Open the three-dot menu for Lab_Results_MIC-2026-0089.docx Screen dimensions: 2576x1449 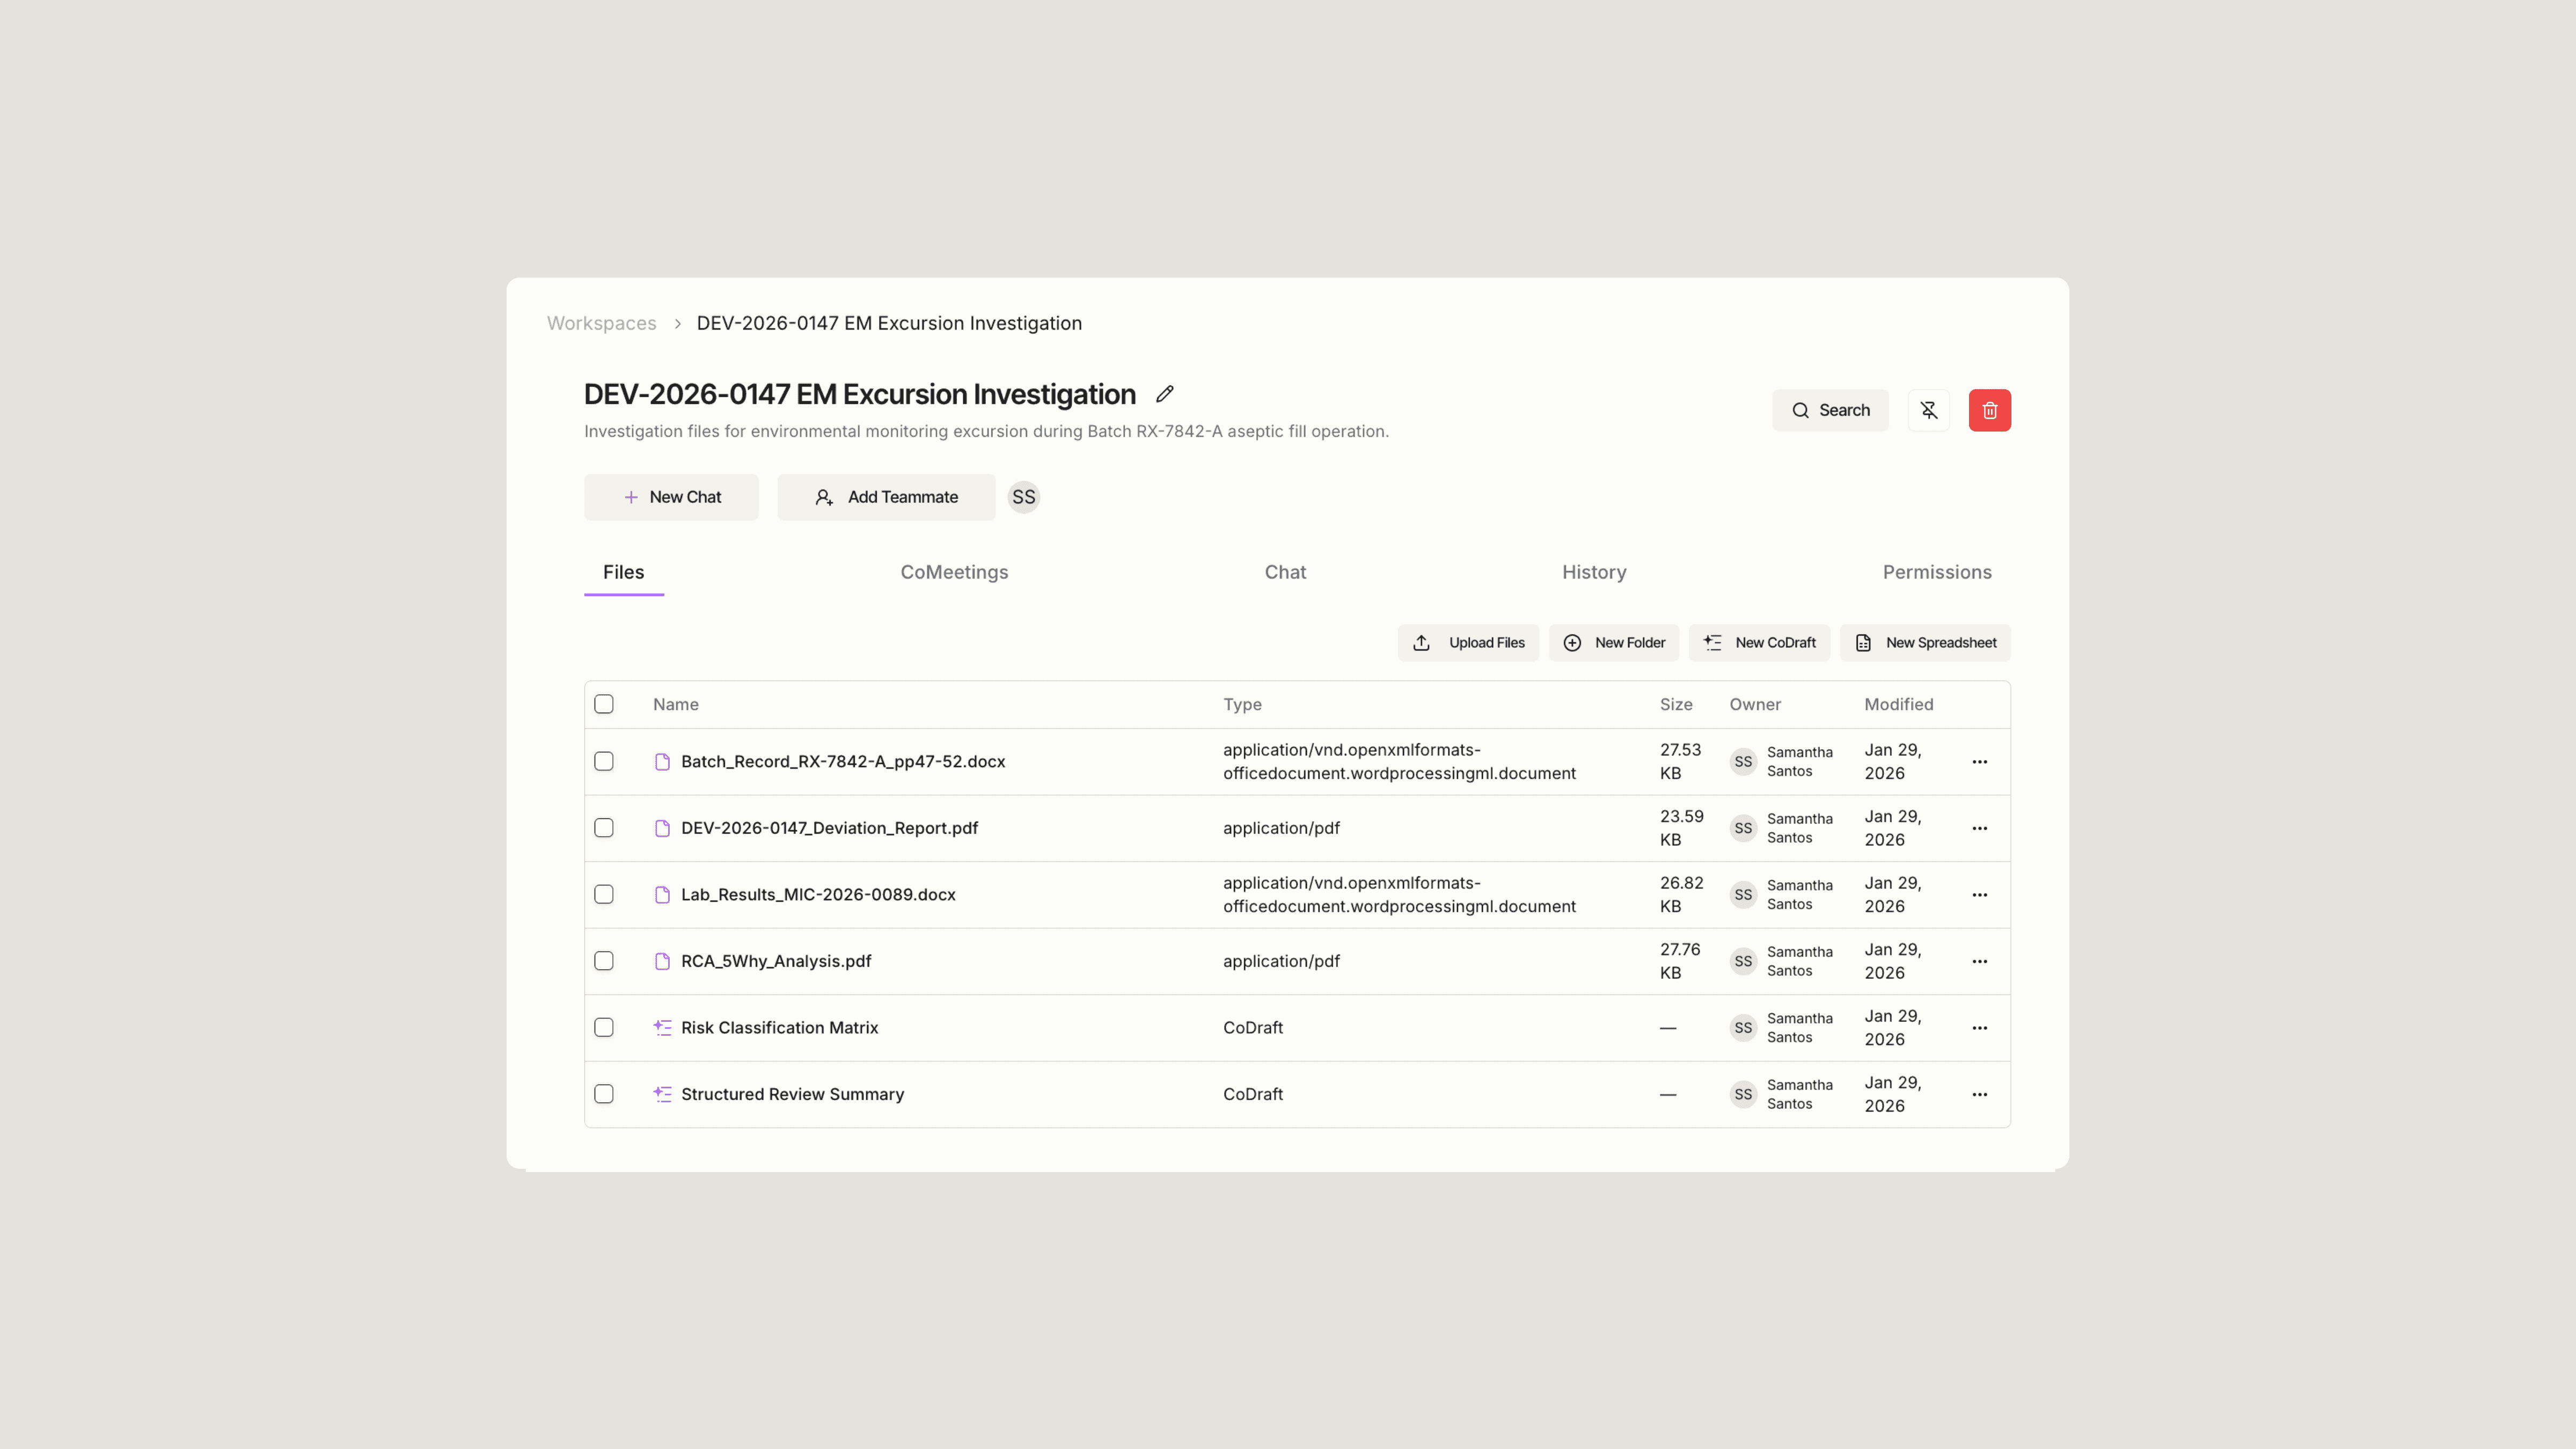[1979, 895]
